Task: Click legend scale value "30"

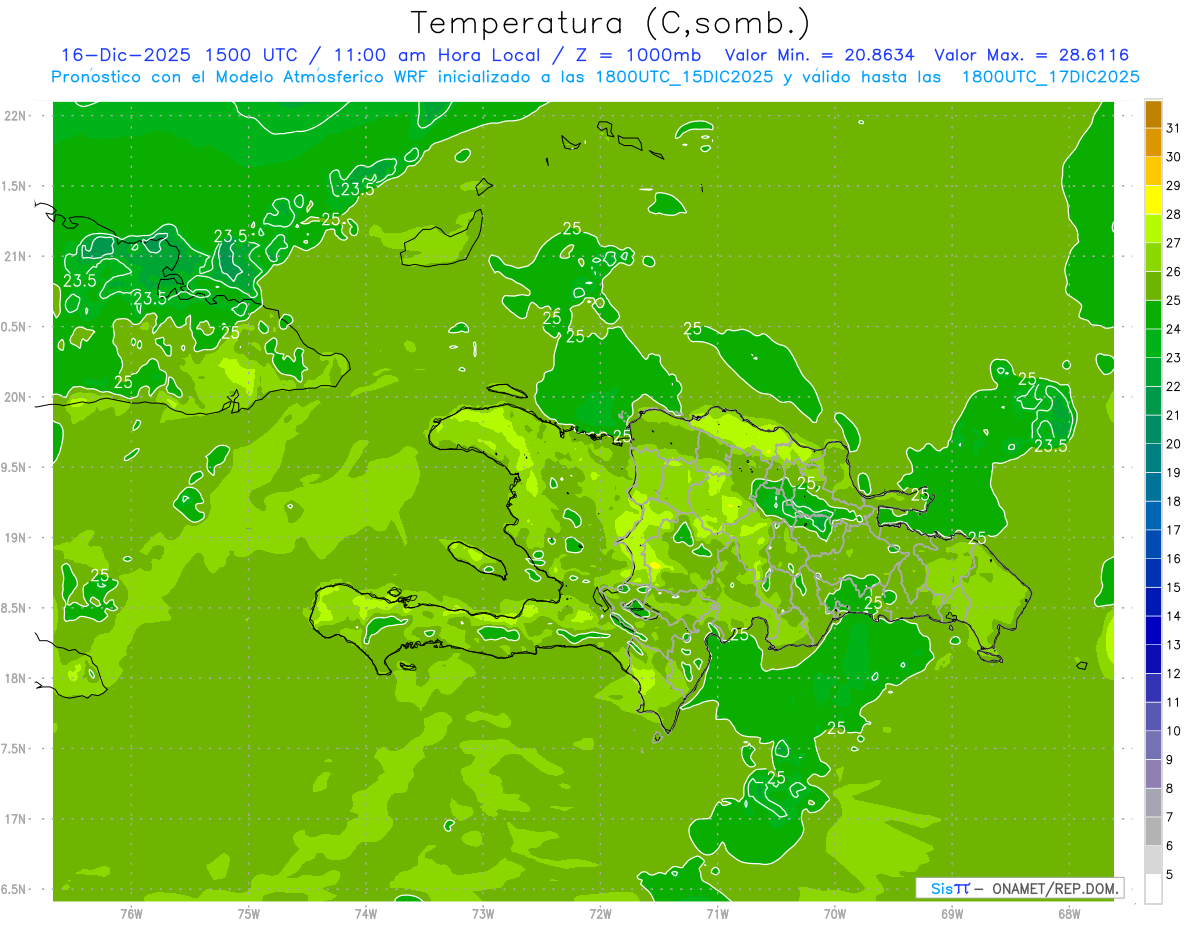Action: [x=1174, y=157]
